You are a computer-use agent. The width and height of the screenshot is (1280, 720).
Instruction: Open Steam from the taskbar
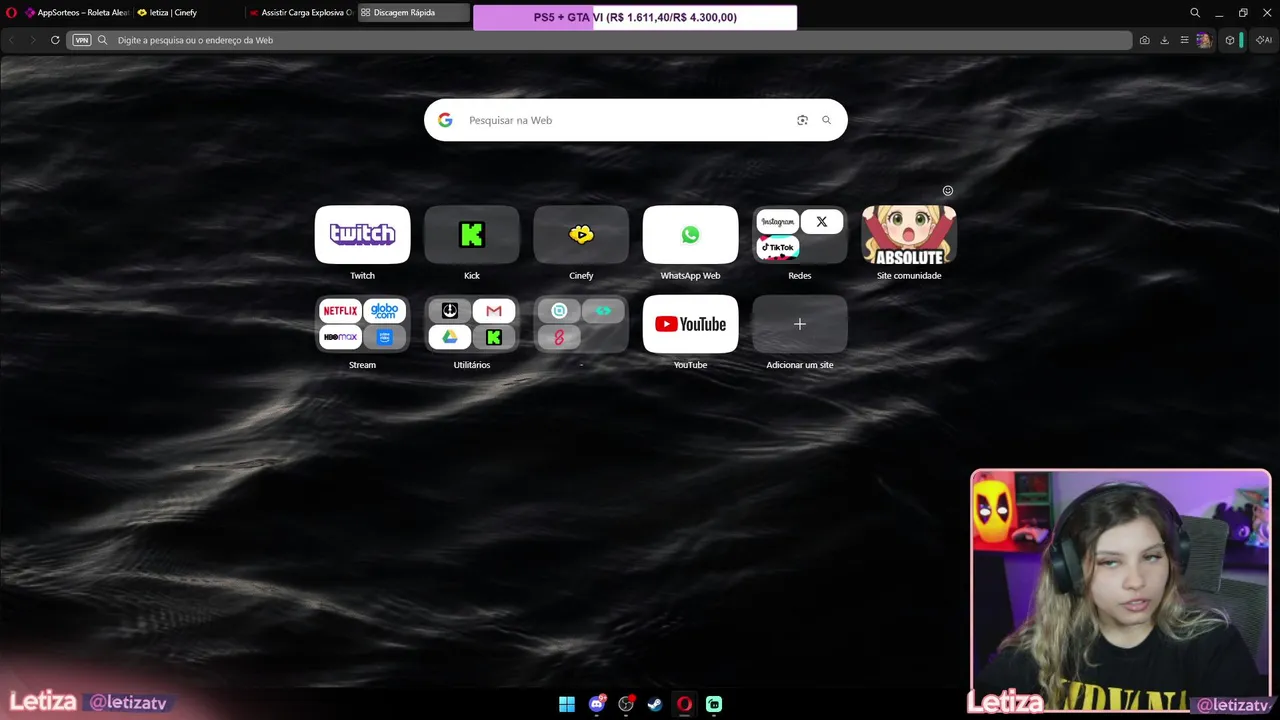point(655,704)
